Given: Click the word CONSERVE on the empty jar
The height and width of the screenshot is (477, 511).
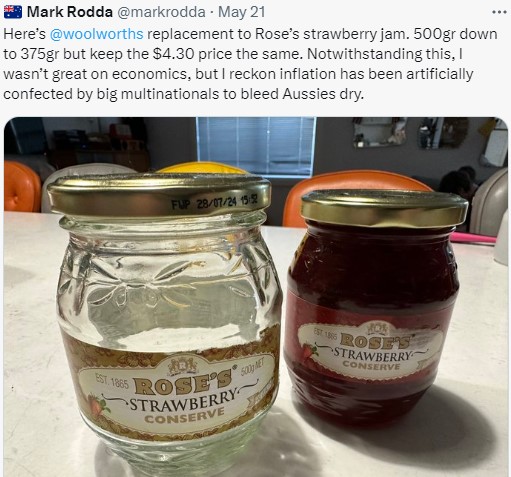Looking at the screenshot, I should (x=184, y=416).
